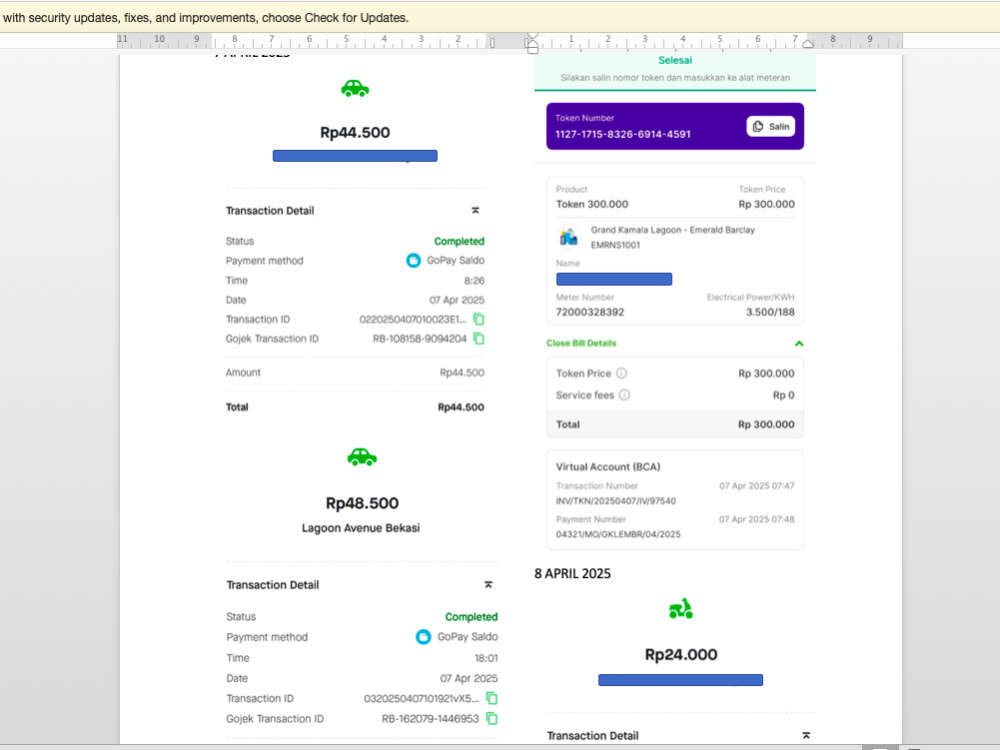
Task: Click the Virtual Account (BCA) heading
Action: click(608, 467)
